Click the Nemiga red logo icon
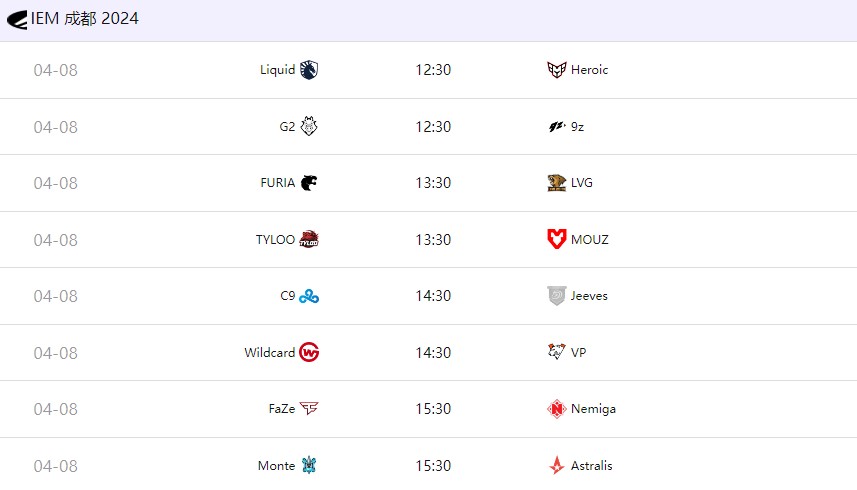 click(x=557, y=409)
